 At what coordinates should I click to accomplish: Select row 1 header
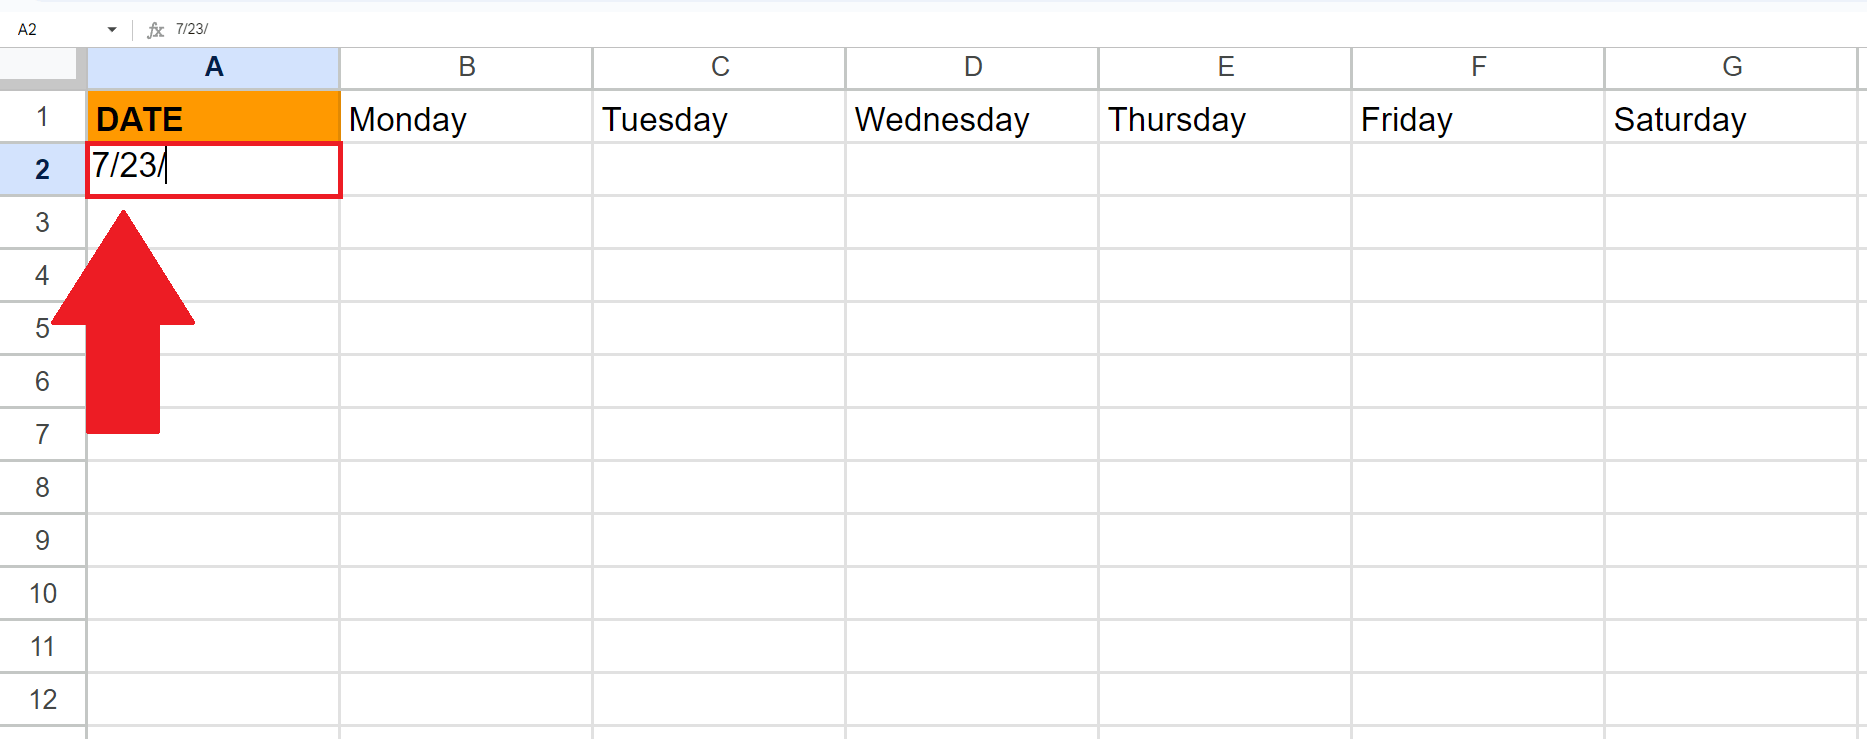(x=42, y=117)
